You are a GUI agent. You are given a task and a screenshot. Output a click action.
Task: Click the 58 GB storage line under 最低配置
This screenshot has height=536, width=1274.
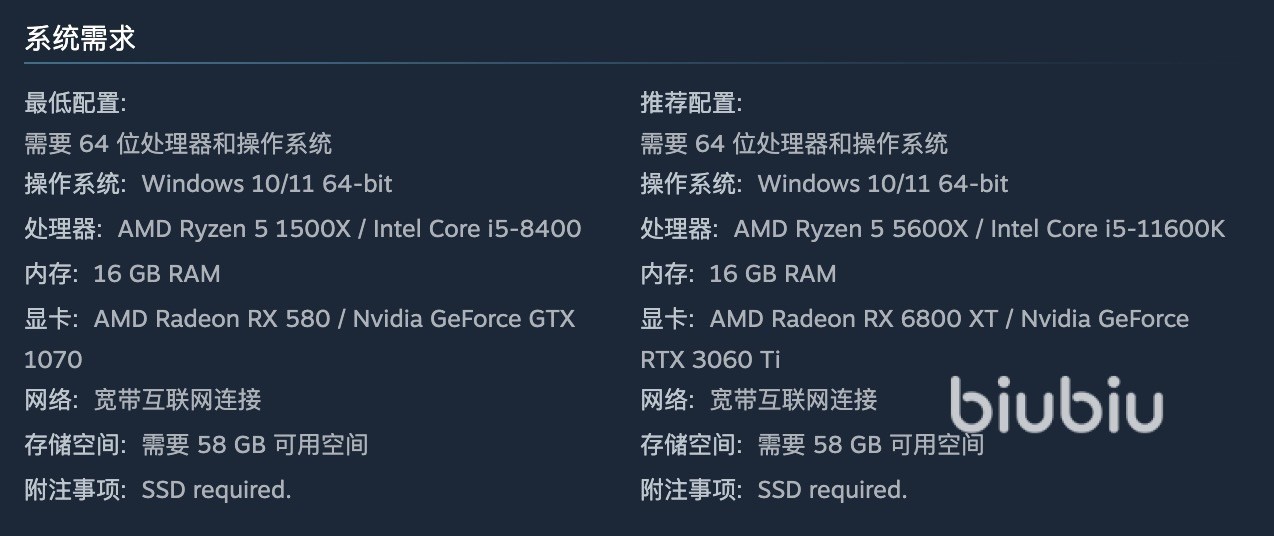click(x=254, y=444)
